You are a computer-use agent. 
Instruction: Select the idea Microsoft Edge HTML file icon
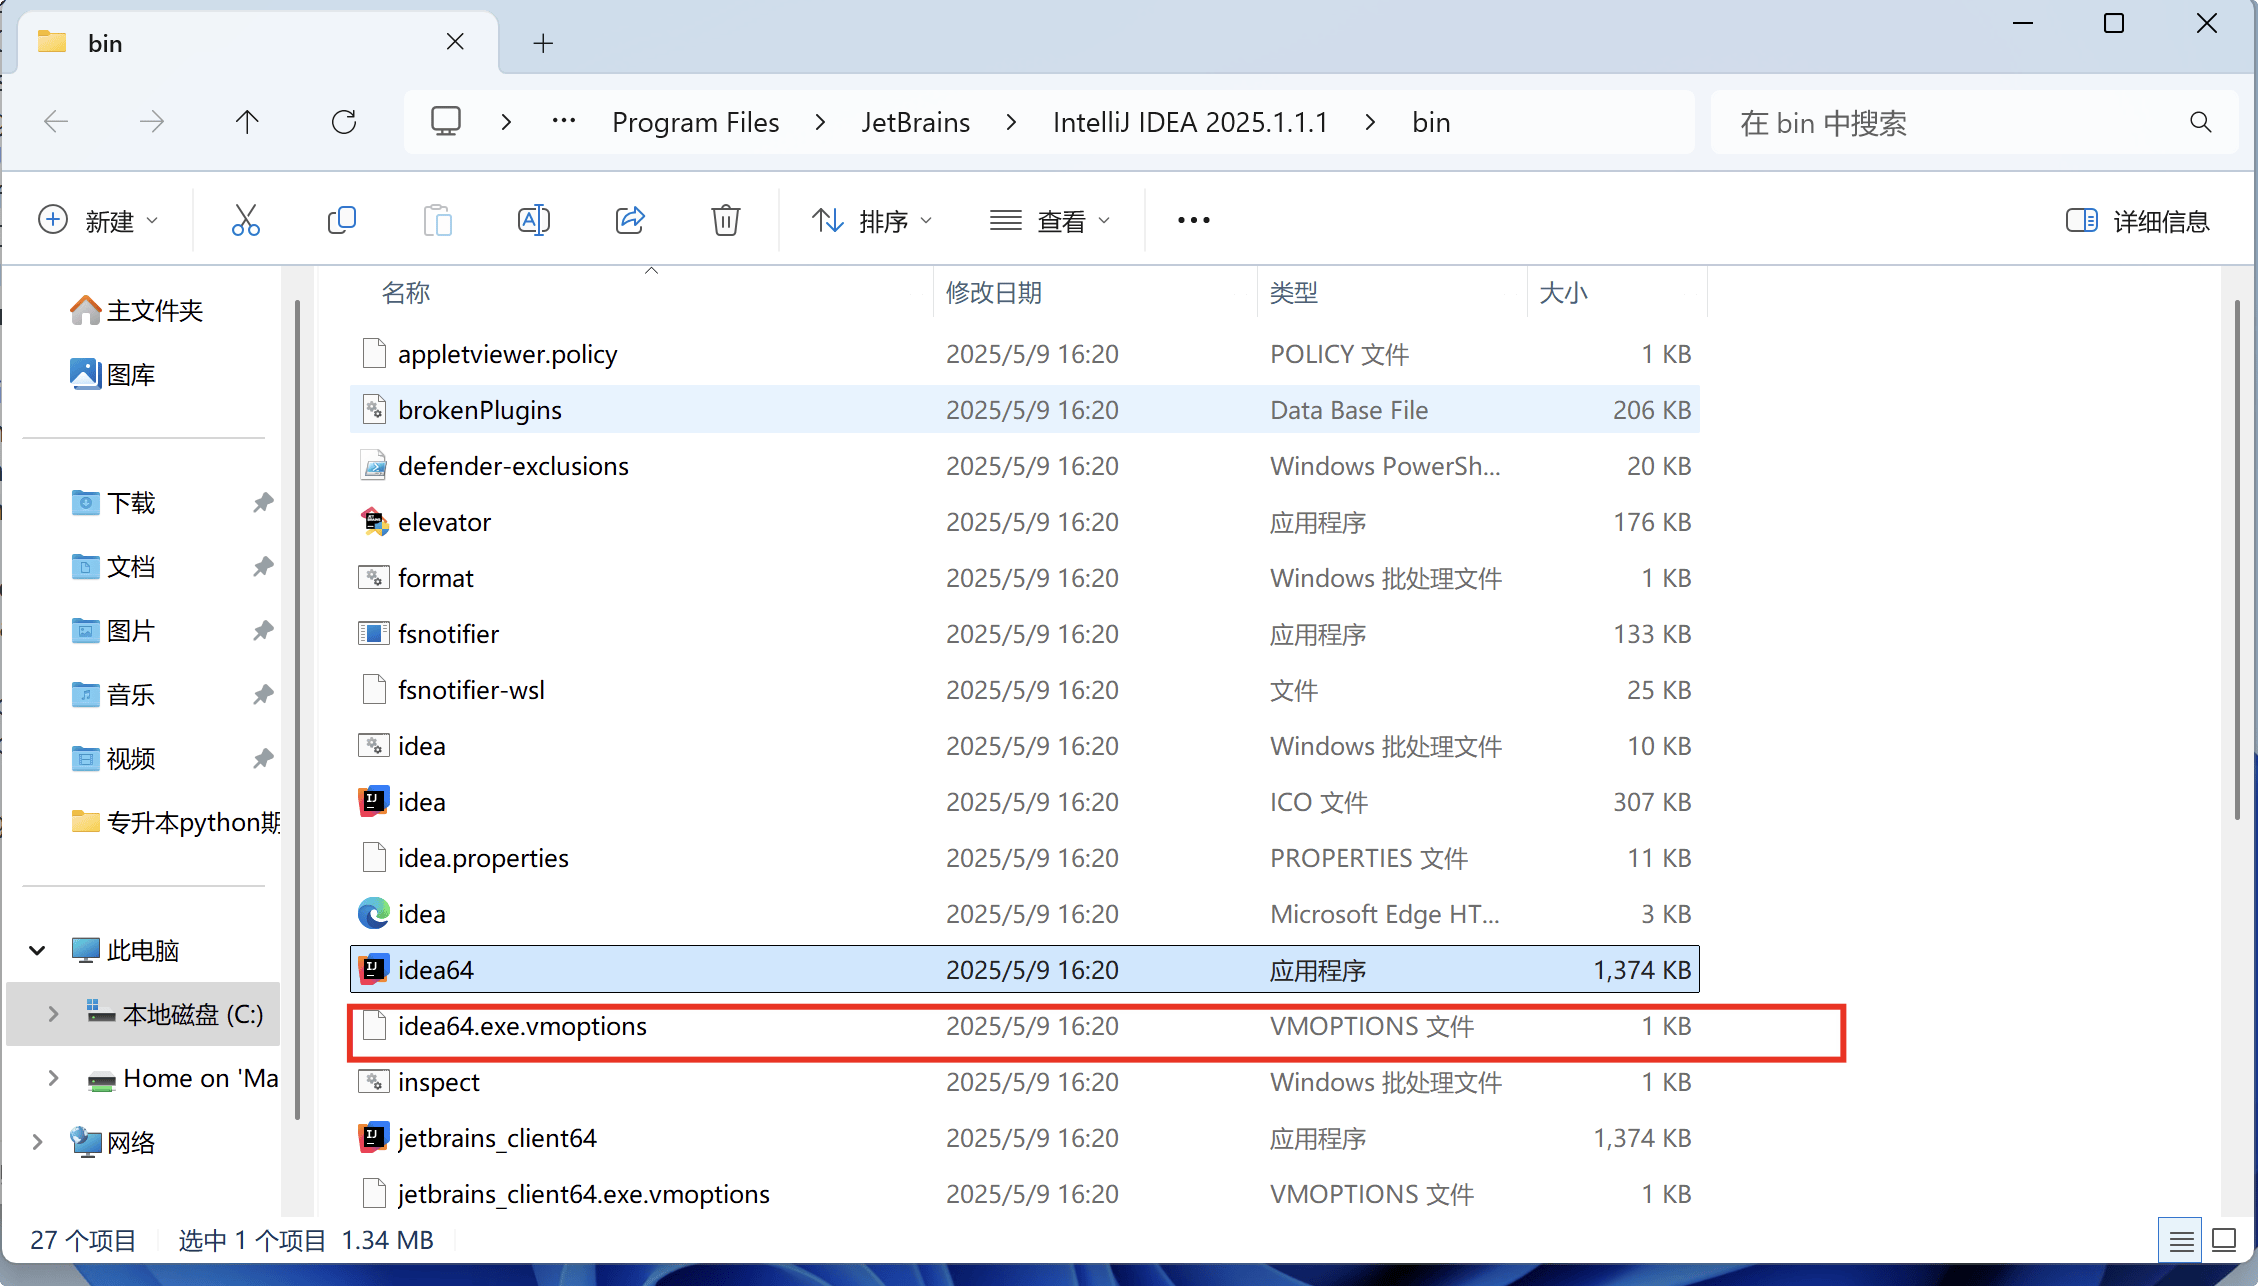tap(374, 914)
